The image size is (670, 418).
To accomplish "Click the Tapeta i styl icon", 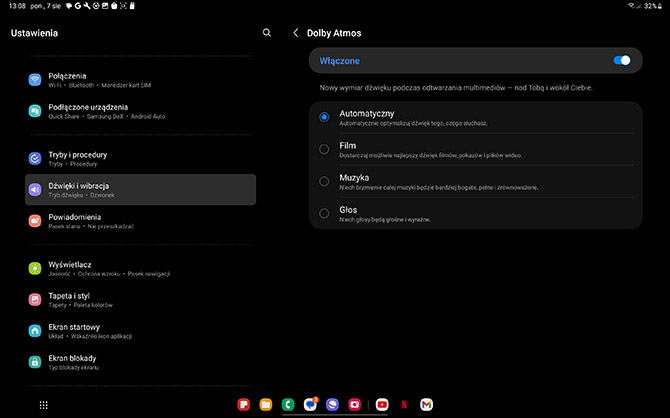I will pyautogui.click(x=35, y=300).
